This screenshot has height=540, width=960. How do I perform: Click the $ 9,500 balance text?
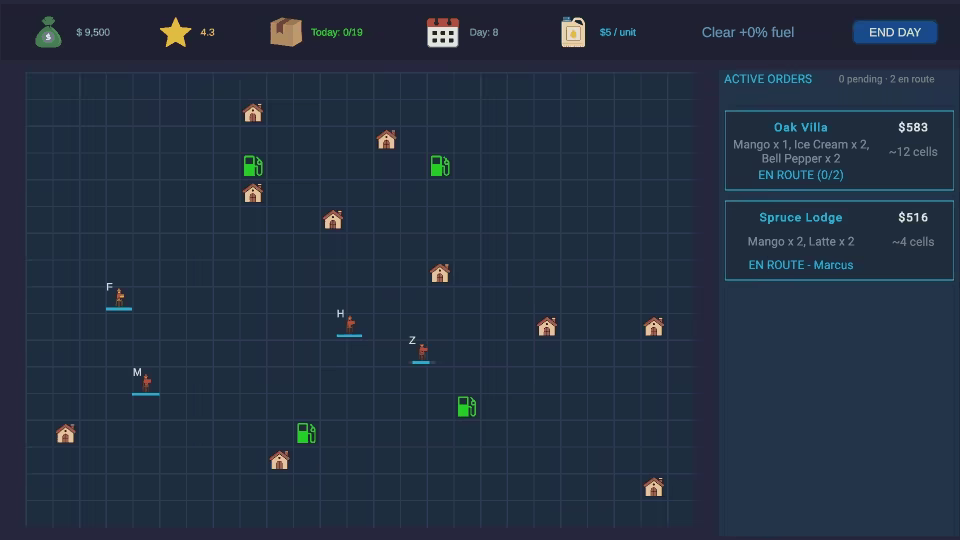(x=93, y=32)
